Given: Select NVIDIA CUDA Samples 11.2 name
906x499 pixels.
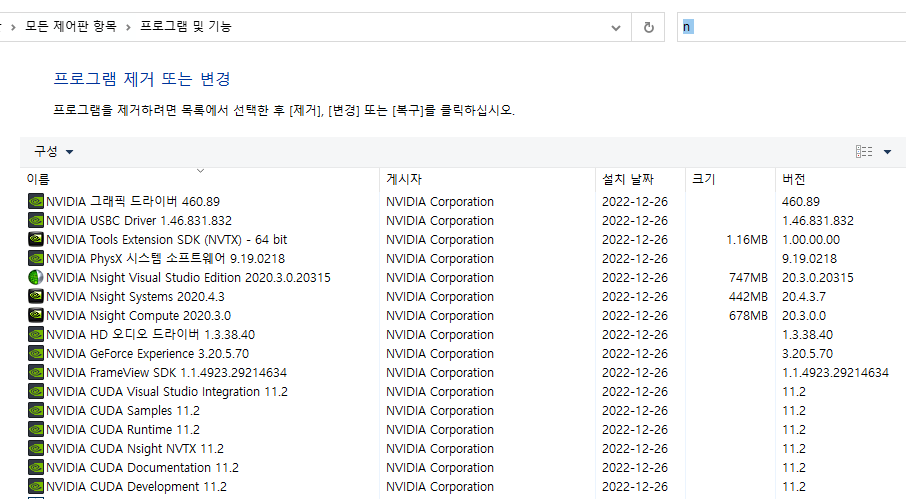Looking at the screenshot, I should [123, 411].
